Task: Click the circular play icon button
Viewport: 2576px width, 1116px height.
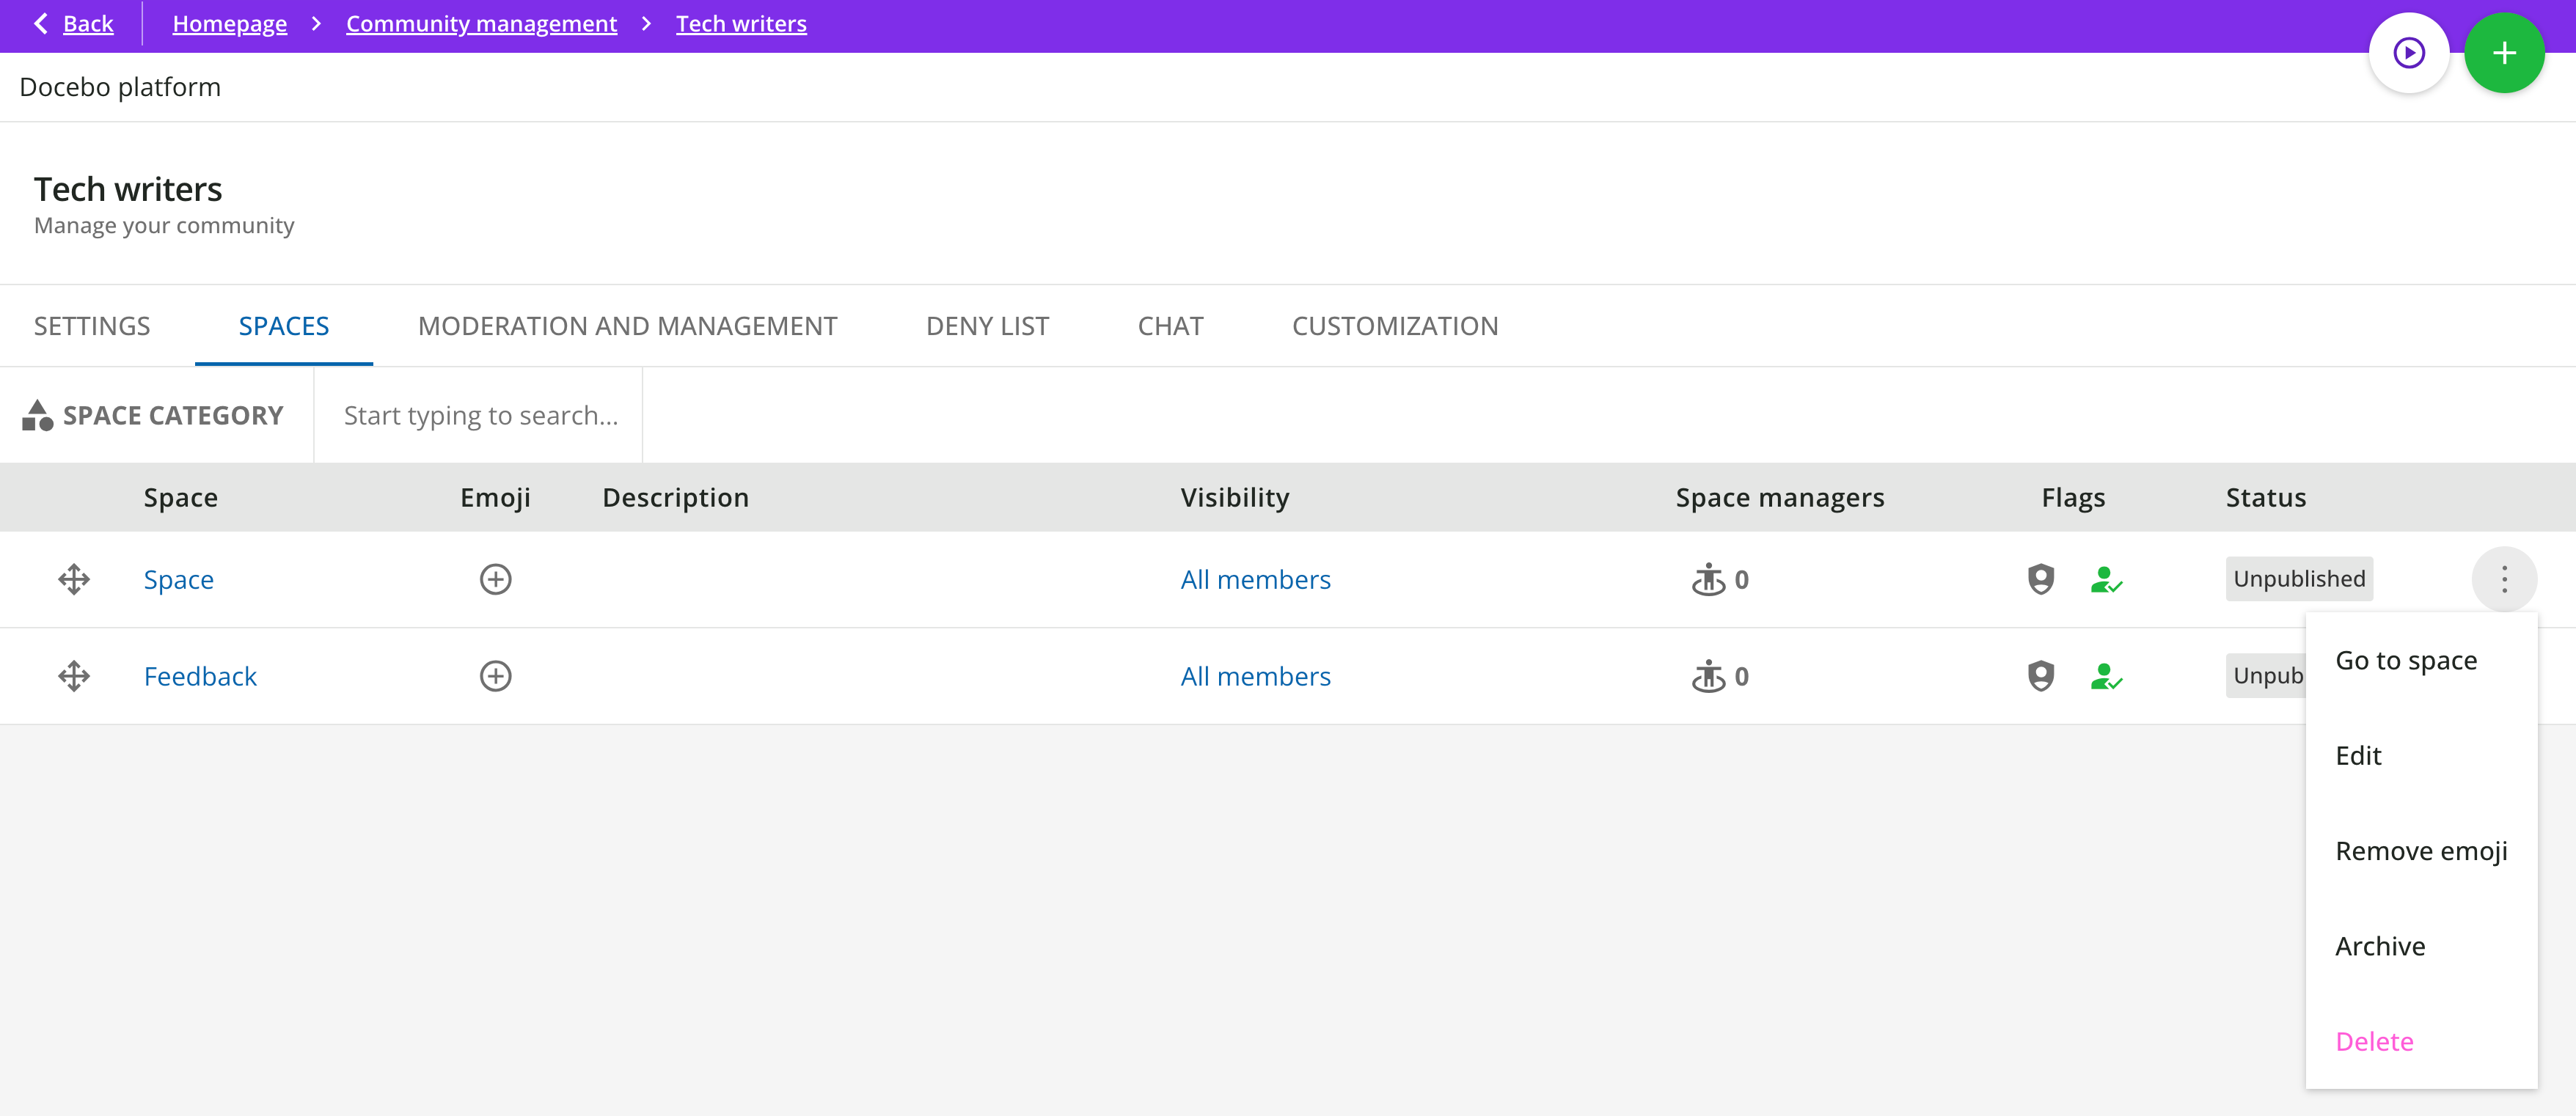Action: click(x=2408, y=53)
